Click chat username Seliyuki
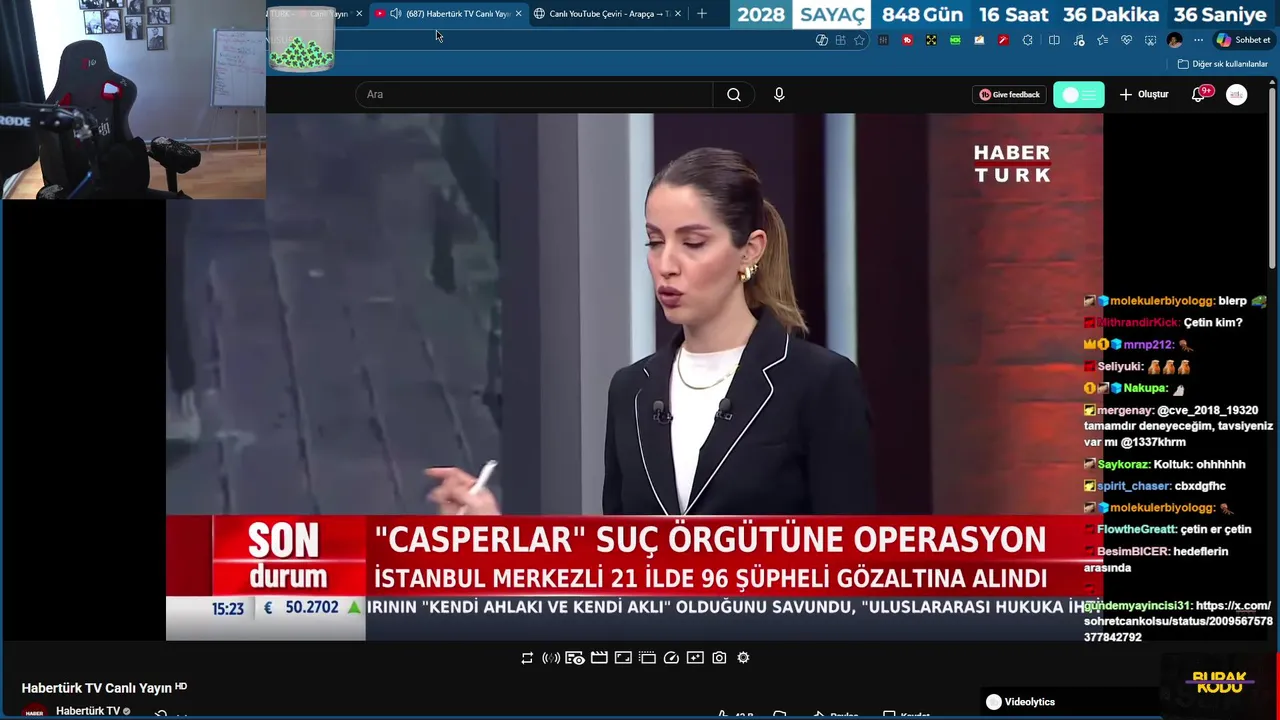Viewport: 1280px width, 720px height. [x=1119, y=366]
